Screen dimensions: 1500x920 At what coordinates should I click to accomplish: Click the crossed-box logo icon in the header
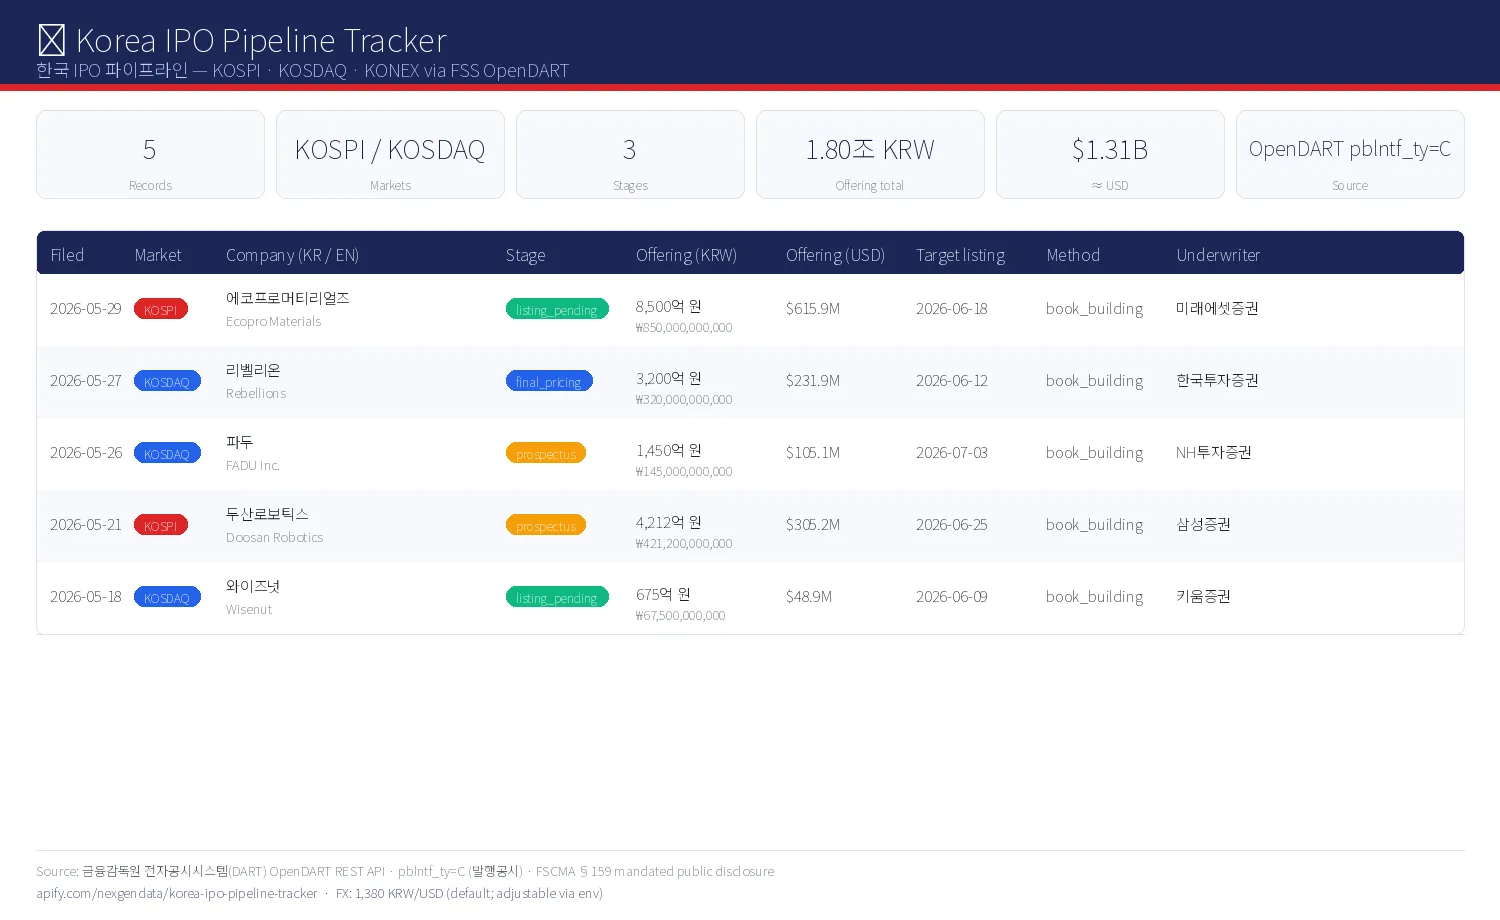[x=52, y=41]
